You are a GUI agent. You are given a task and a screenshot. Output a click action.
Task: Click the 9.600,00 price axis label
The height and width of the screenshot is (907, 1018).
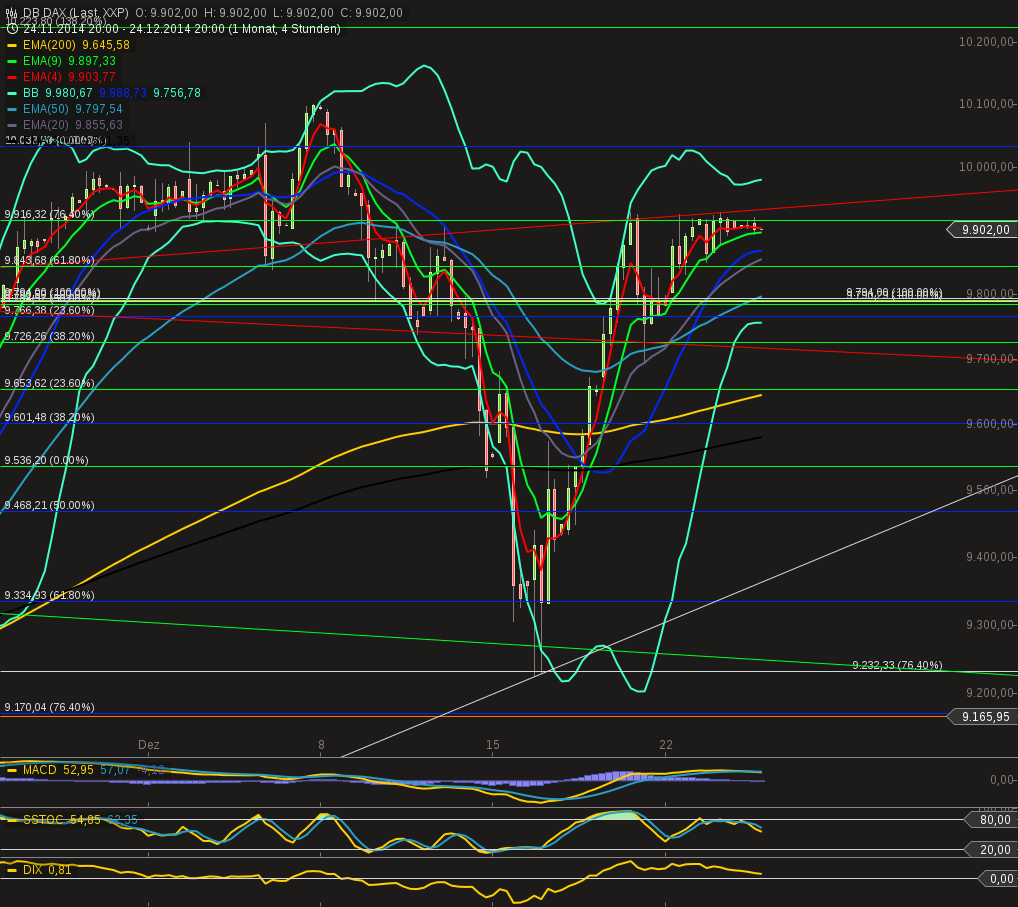coord(990,424)
